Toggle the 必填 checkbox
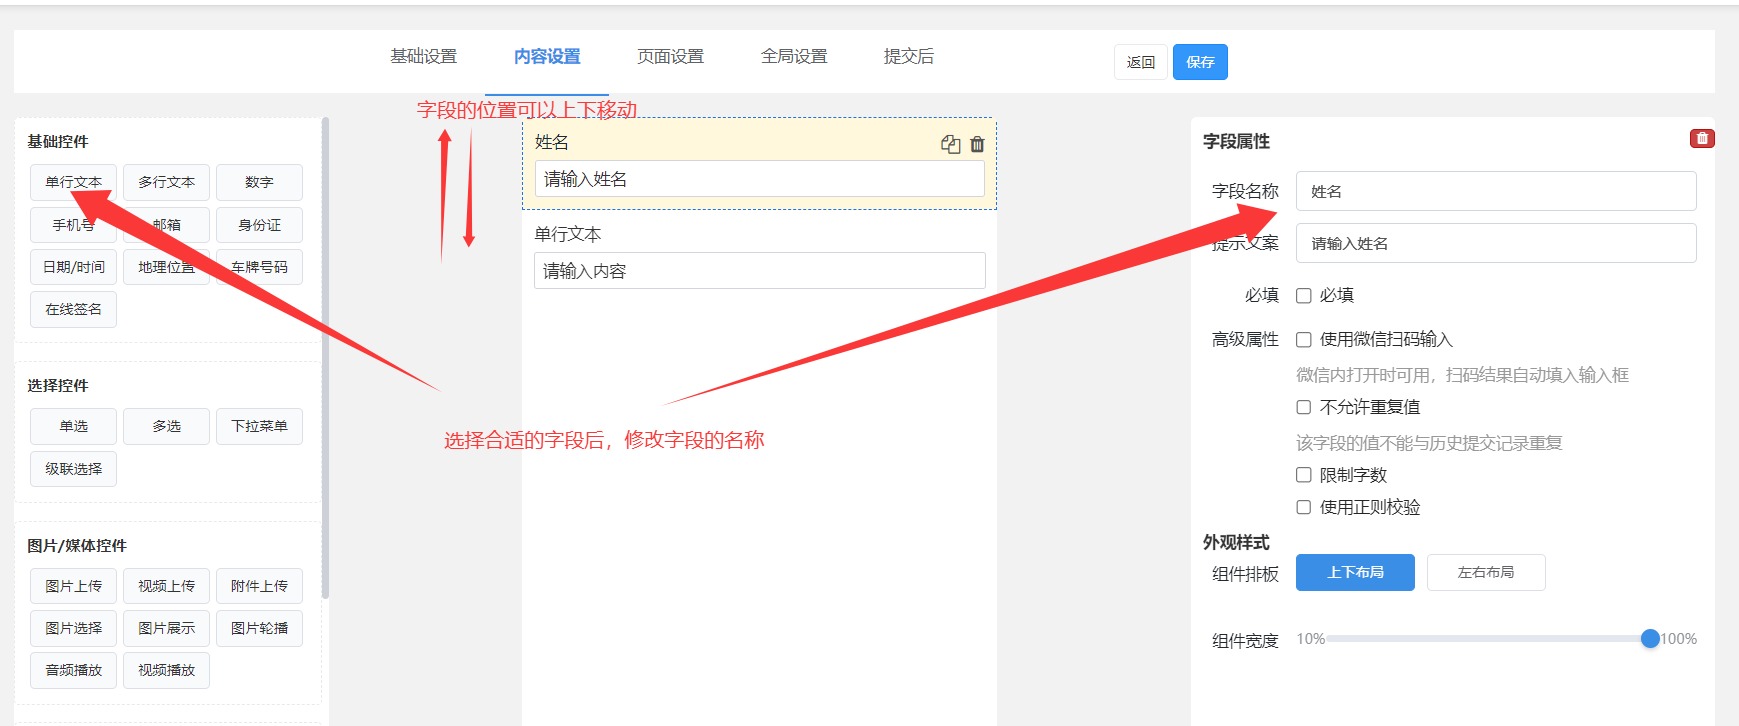The image size is (1739, 726). [x=1304, y=296]
